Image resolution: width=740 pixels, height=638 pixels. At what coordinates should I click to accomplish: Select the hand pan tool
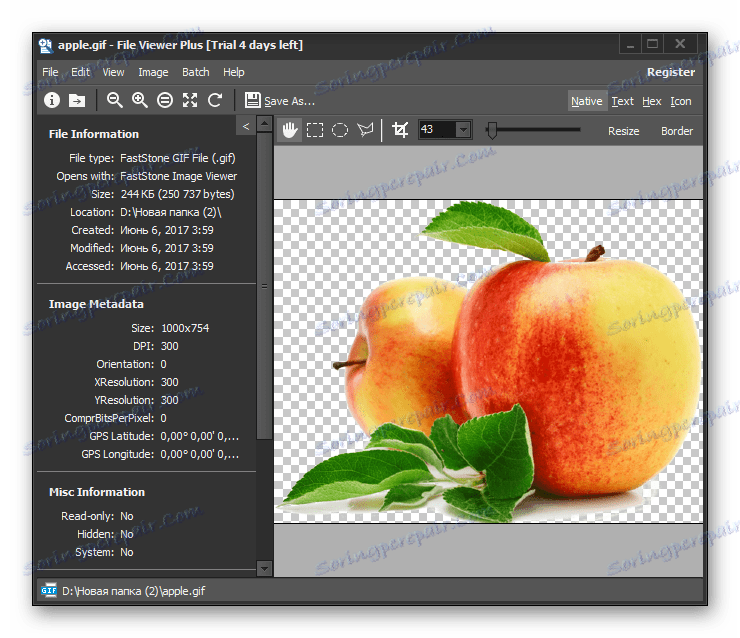pos(290,130)
